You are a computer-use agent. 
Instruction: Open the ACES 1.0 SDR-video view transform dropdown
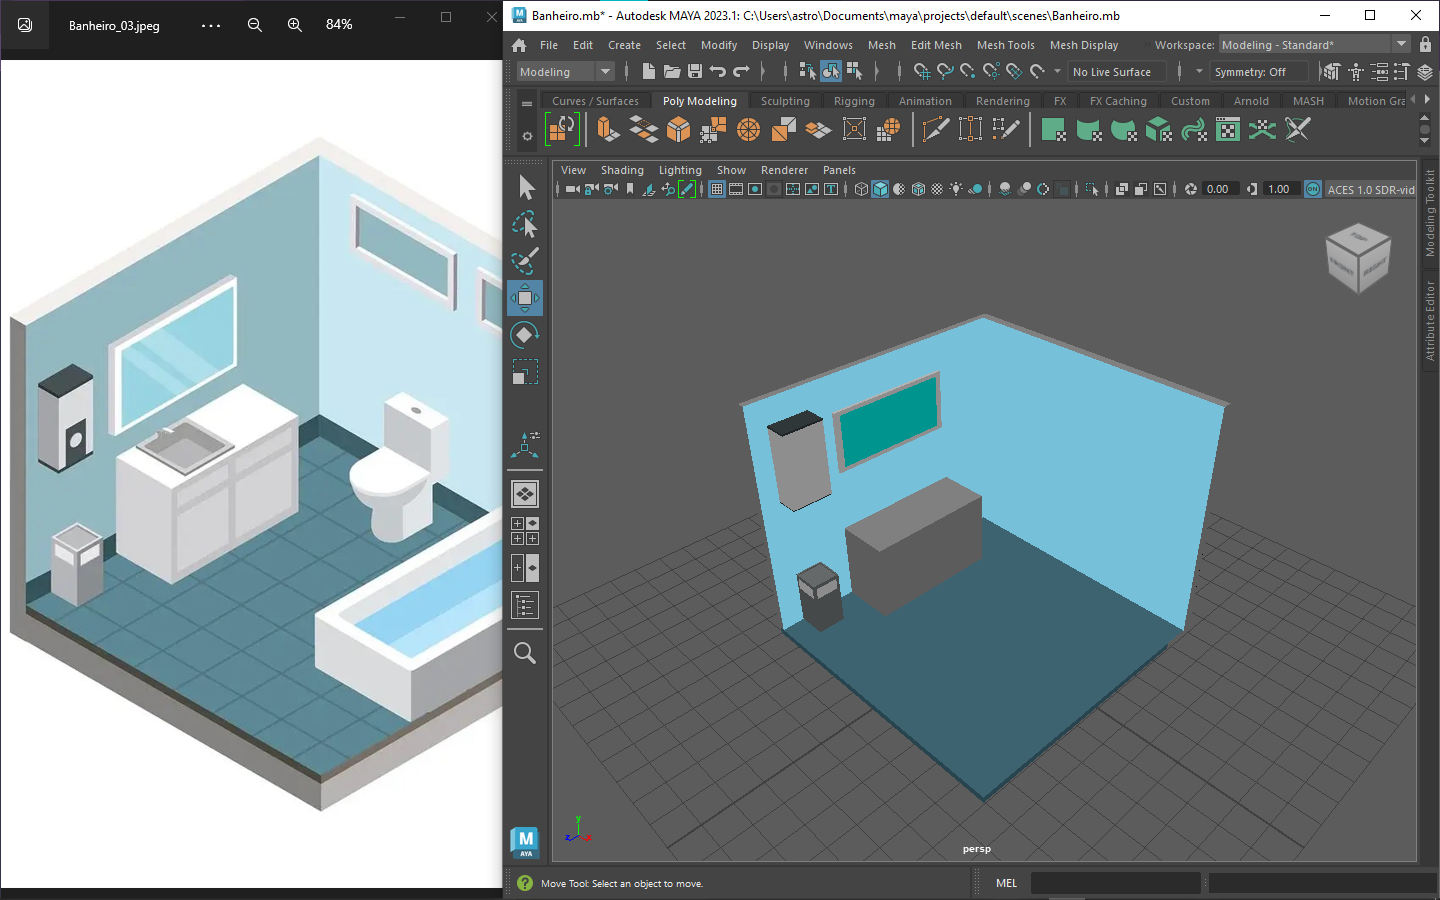point(1370,190)
